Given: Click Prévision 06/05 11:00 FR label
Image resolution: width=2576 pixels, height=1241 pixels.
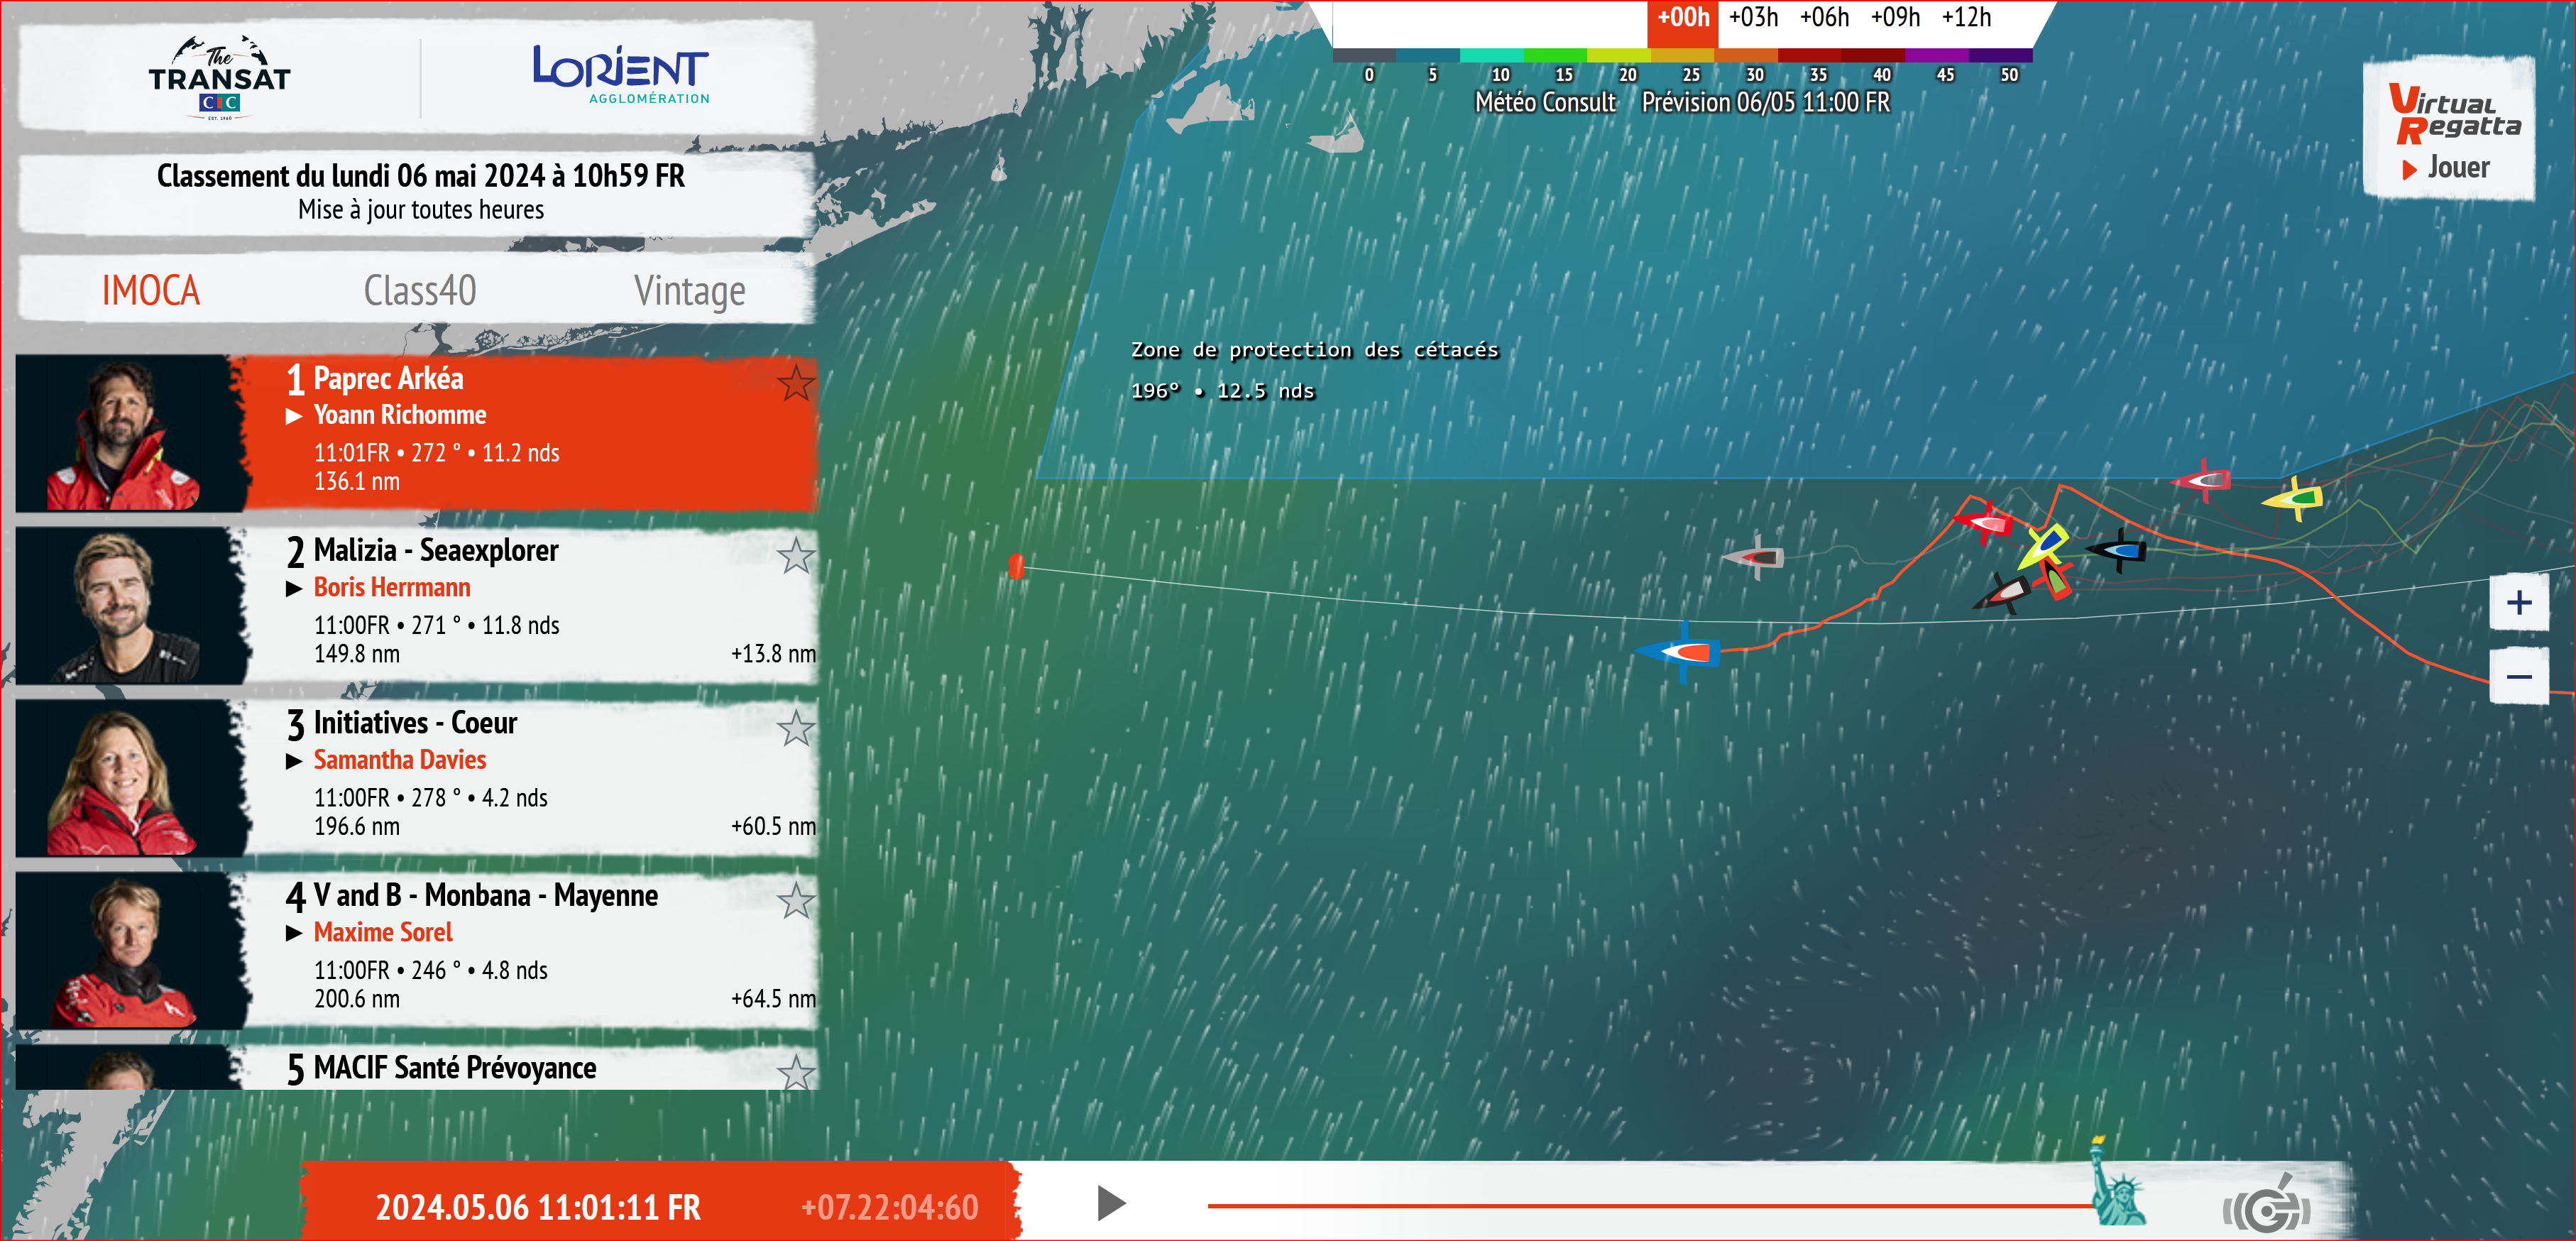Looking at the screenshot, I should tap(1766, 103).
